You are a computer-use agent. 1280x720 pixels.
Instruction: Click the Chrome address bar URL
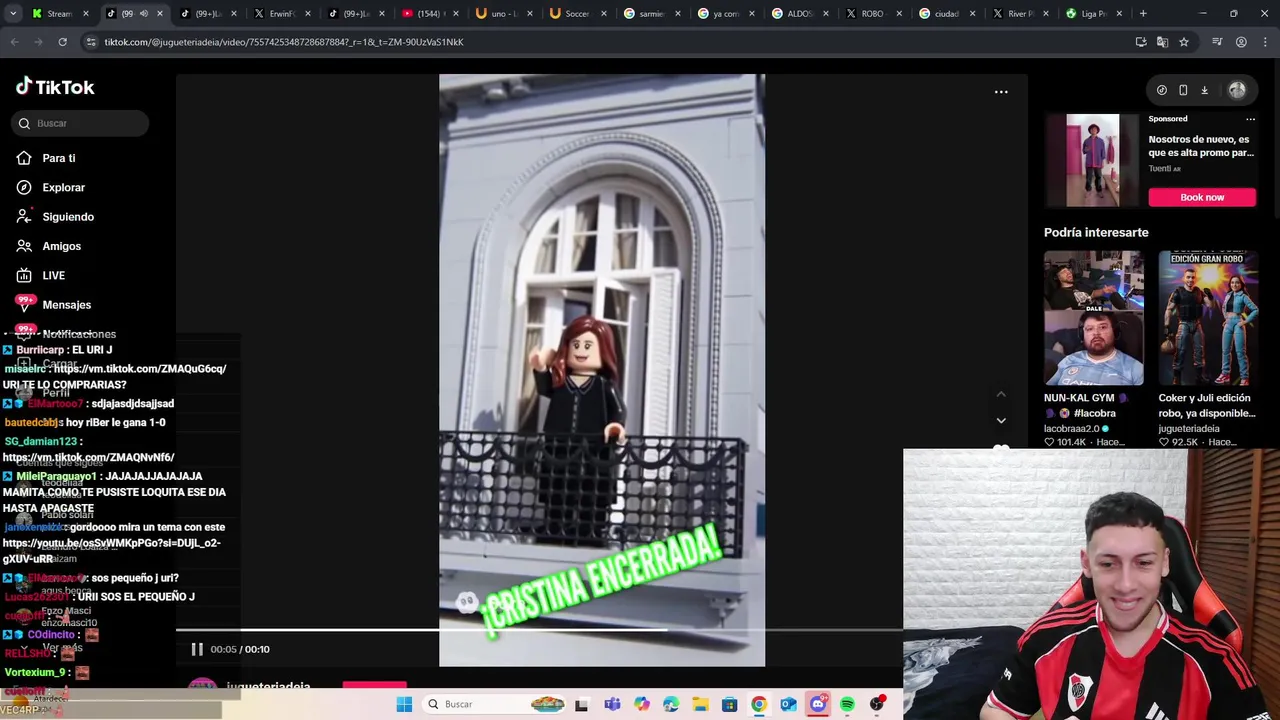pos(284,42)
